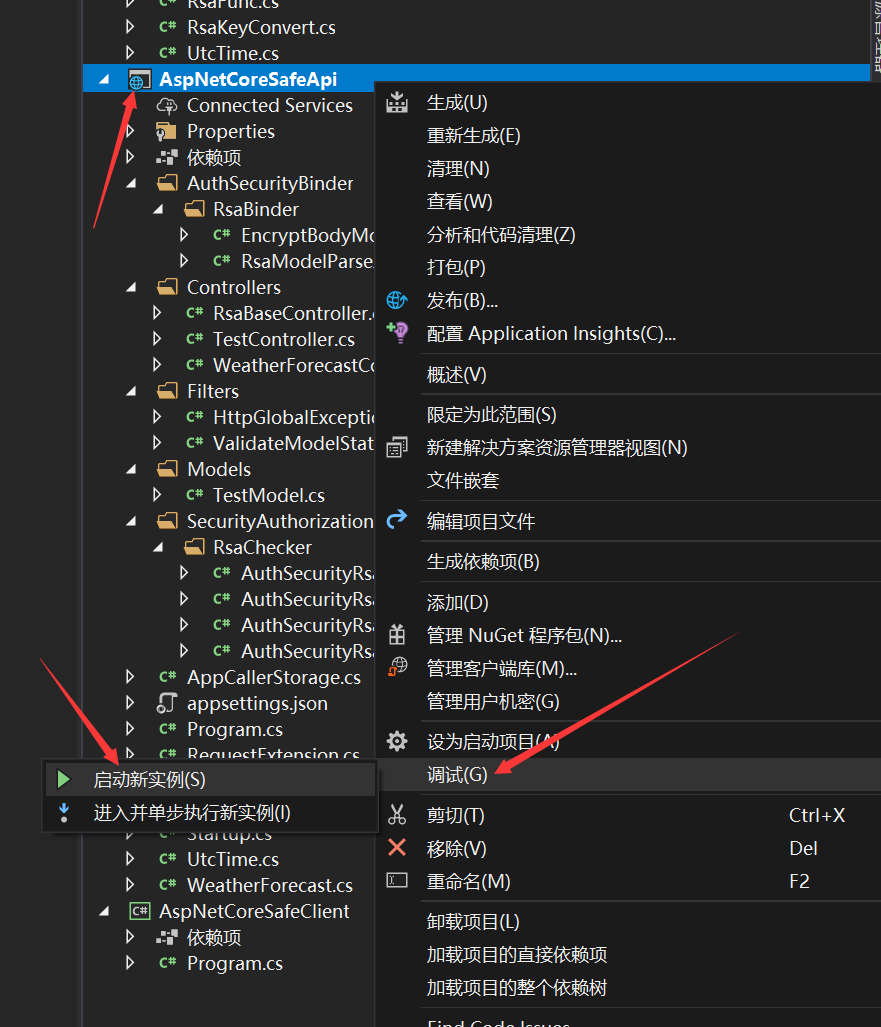Collapse the Filters folder arrow
This screenshot has width=881, height=1027.
pyautogui.click(x=131, y=392)
